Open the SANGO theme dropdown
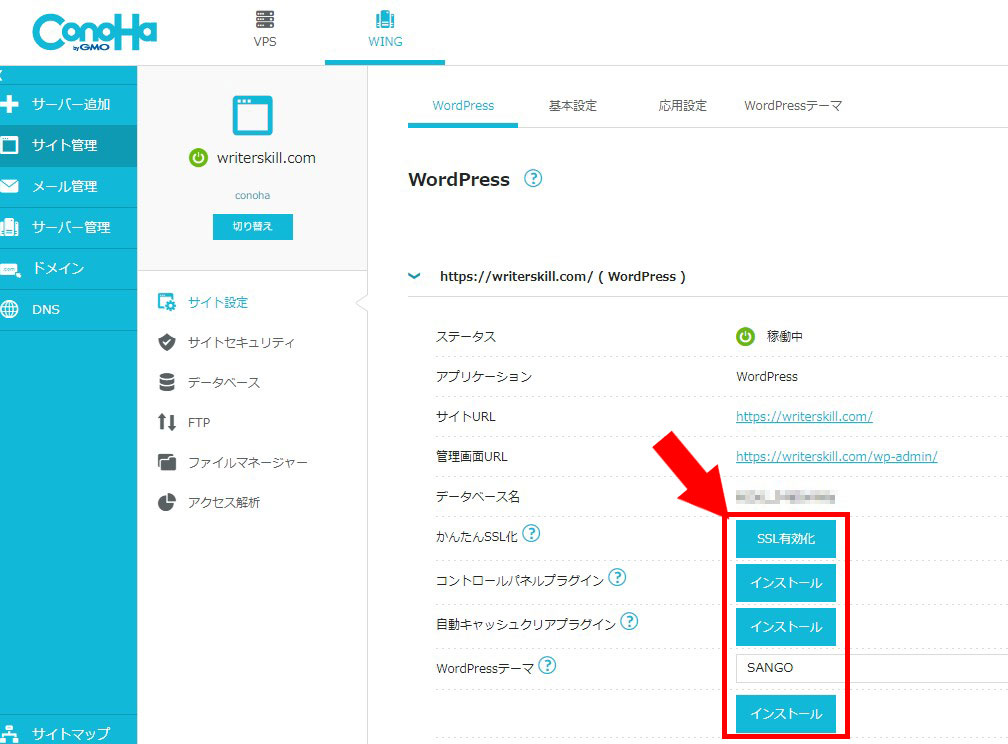Screen dimensions: 1008x744 click(872, 668)
